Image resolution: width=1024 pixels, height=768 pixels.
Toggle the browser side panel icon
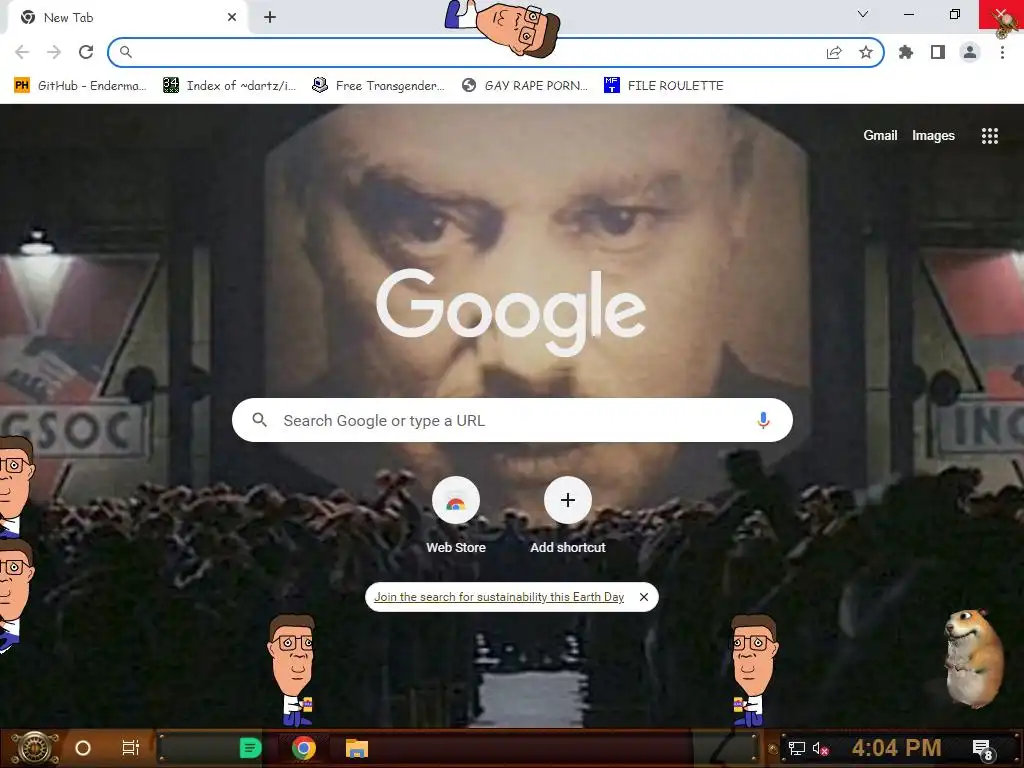pos(938,52)
